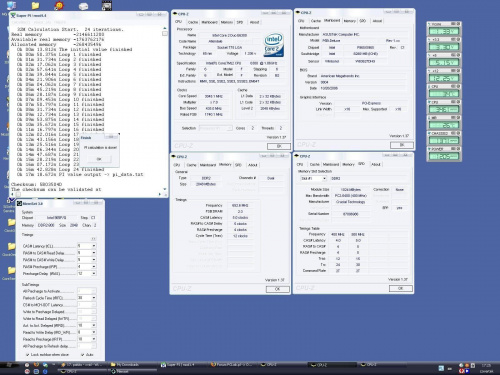
Task: Click title icon of CPU-Z Memory window
Action: pos(174,156)
